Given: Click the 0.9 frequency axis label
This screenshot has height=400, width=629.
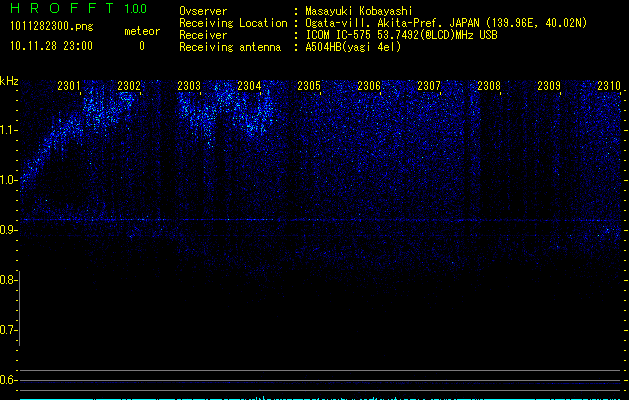Looking at the screenshot, I should pos(8,230).
